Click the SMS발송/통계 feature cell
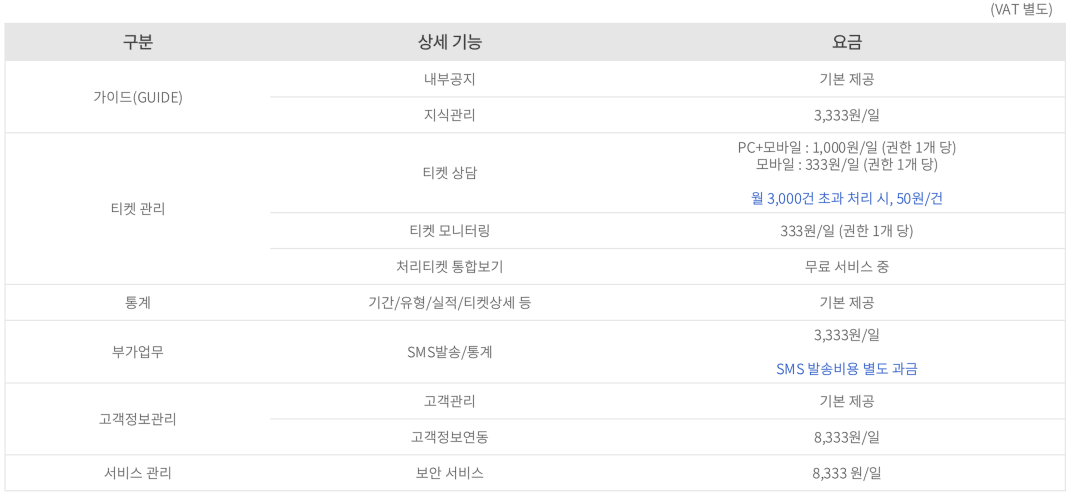Screen dimensions: 1073x498 450,352
